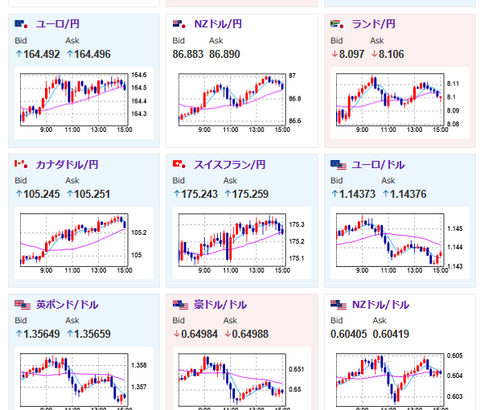The width and height of the screenshot is (480, 410).
Task: Click the Australian dollar/Dollar flag icon
Action: pyautogui.click(x=180, y=305)
